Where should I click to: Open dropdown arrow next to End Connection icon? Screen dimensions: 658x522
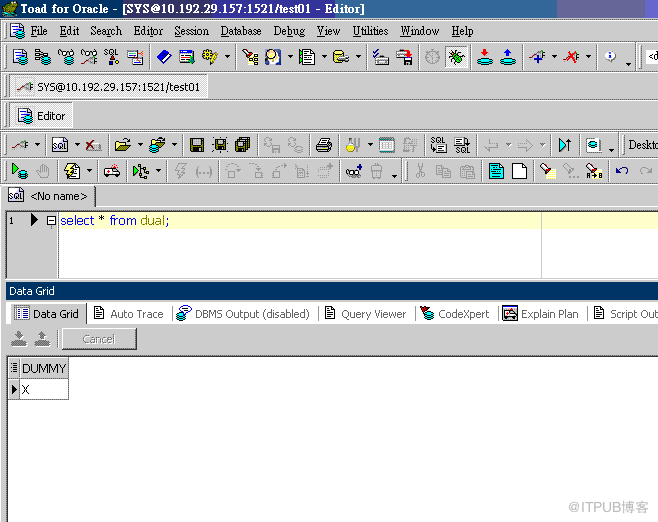coord(588,57)
